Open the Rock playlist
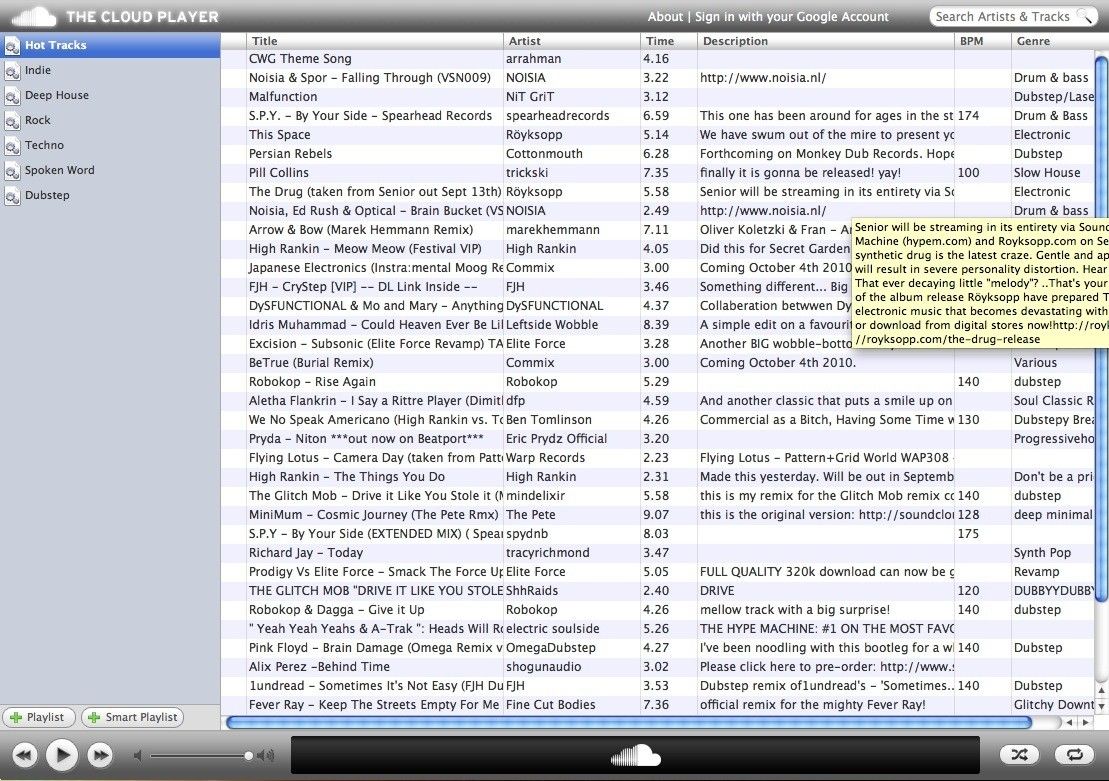 (35, 120)
